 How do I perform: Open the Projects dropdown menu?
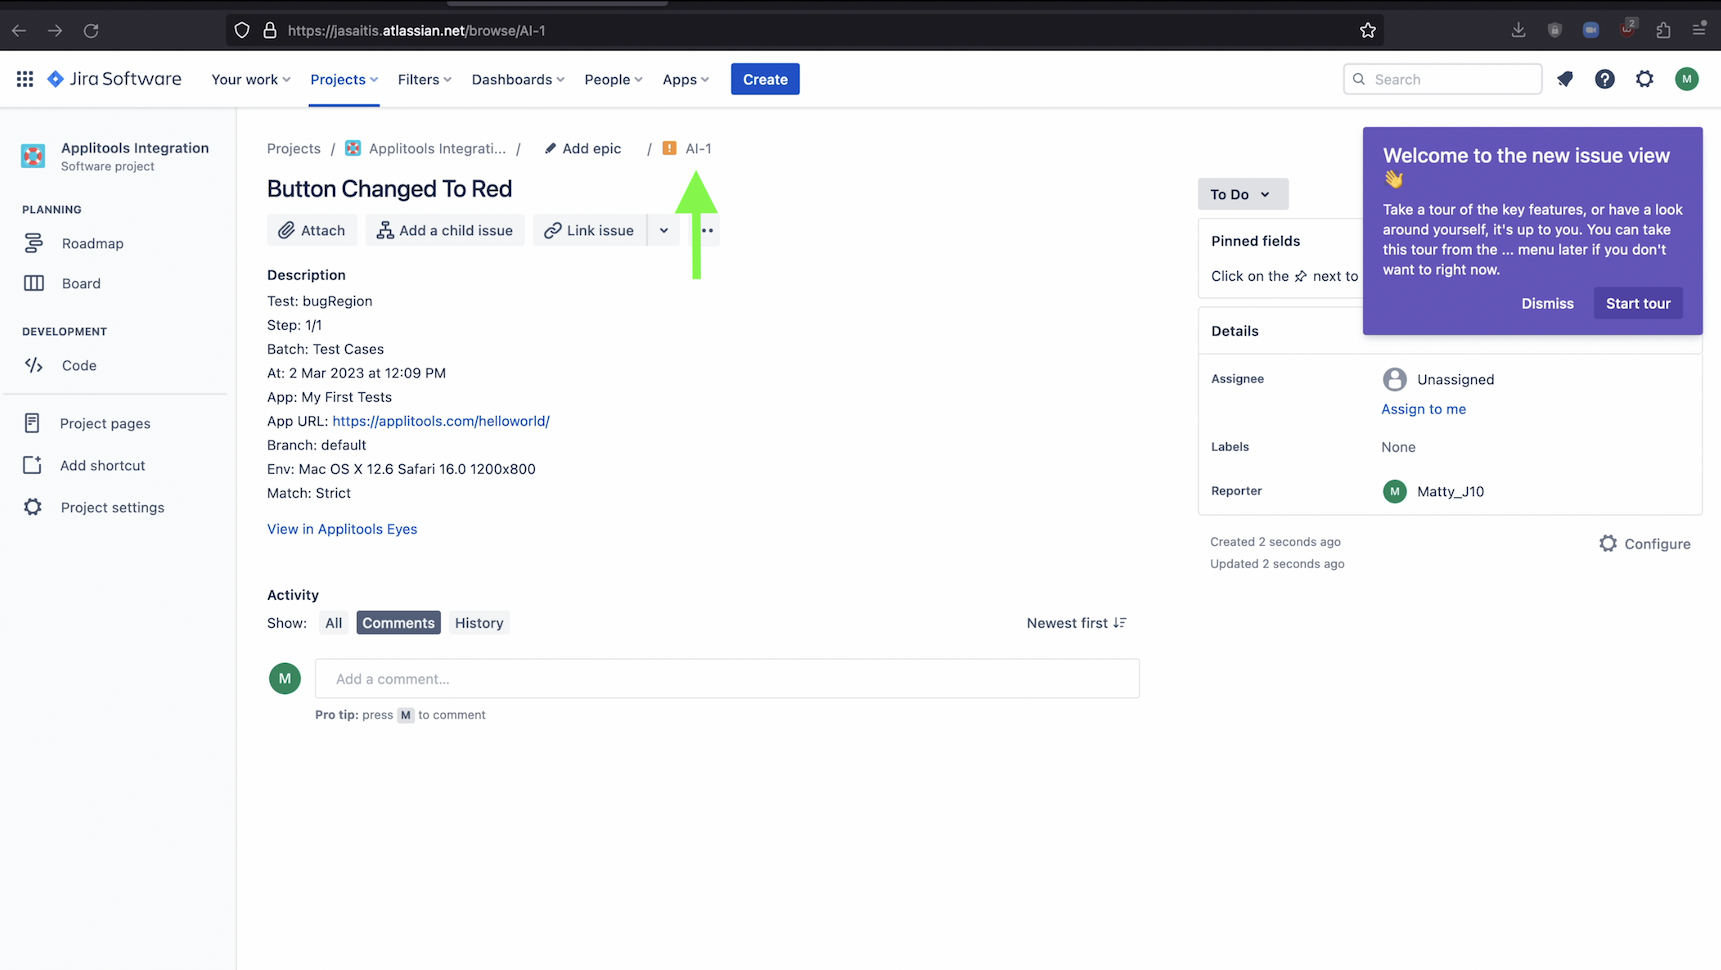pyautogui.click(x=344, y=79)
